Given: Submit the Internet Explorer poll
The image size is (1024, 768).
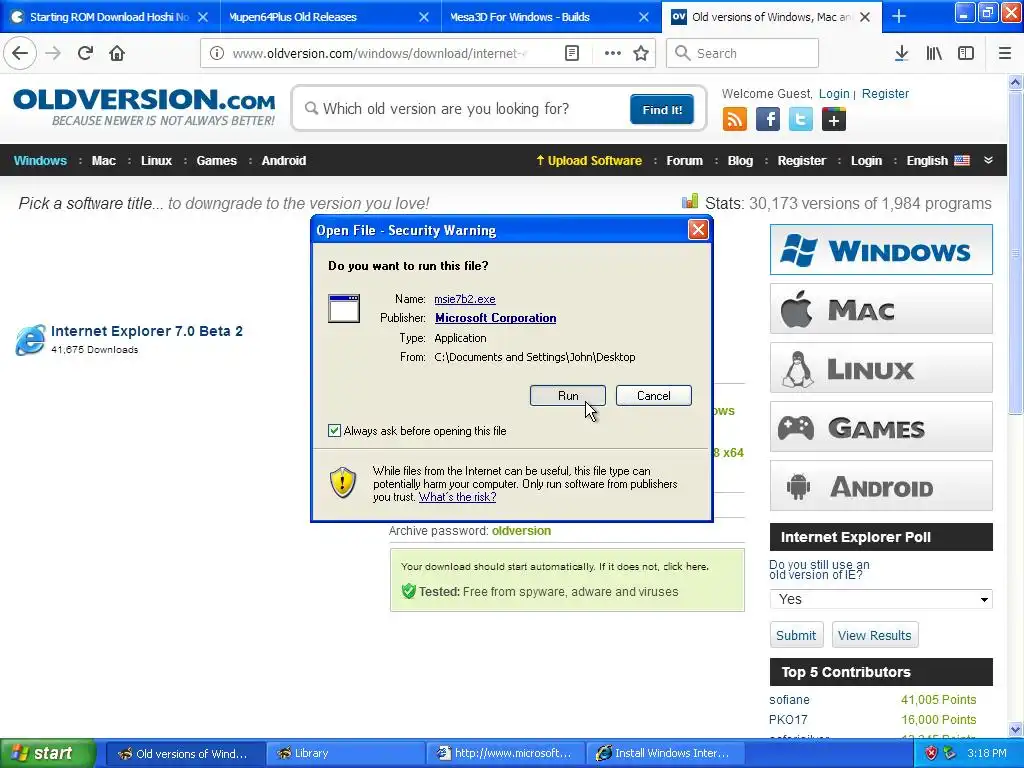Looking at the screenshot, I should pos(795,635).
